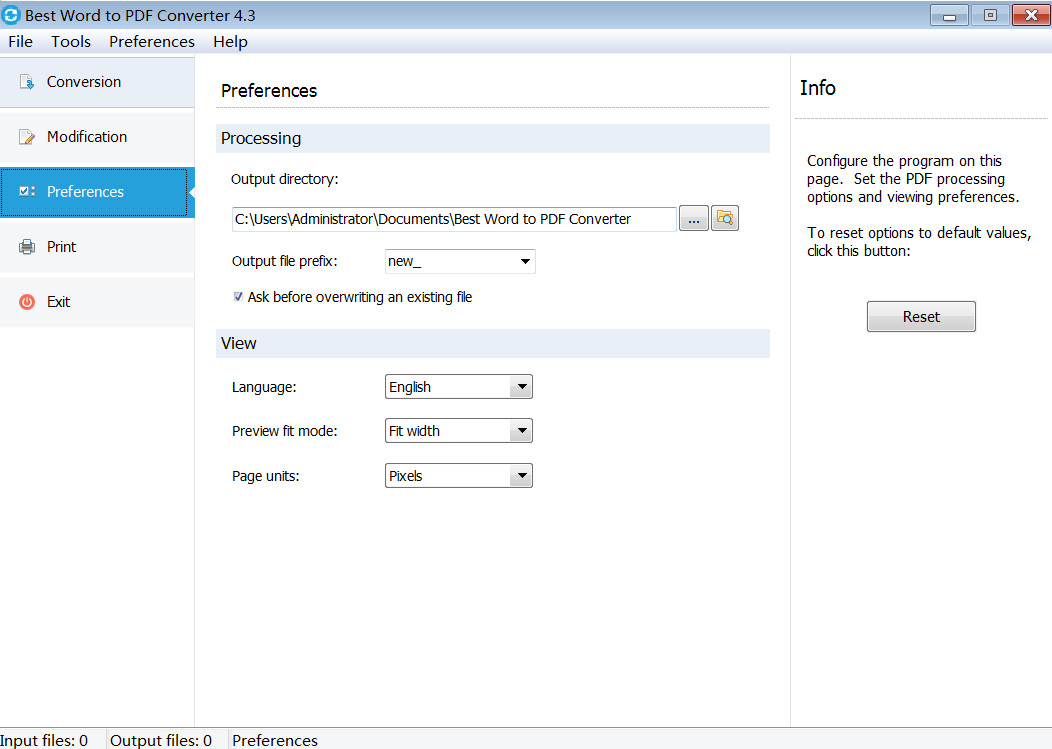Open the Preview fit mode dropdown
Image resolution: width=1052 pixels, height=749 pixels.
pyautogui.click(x=459, y=431)
